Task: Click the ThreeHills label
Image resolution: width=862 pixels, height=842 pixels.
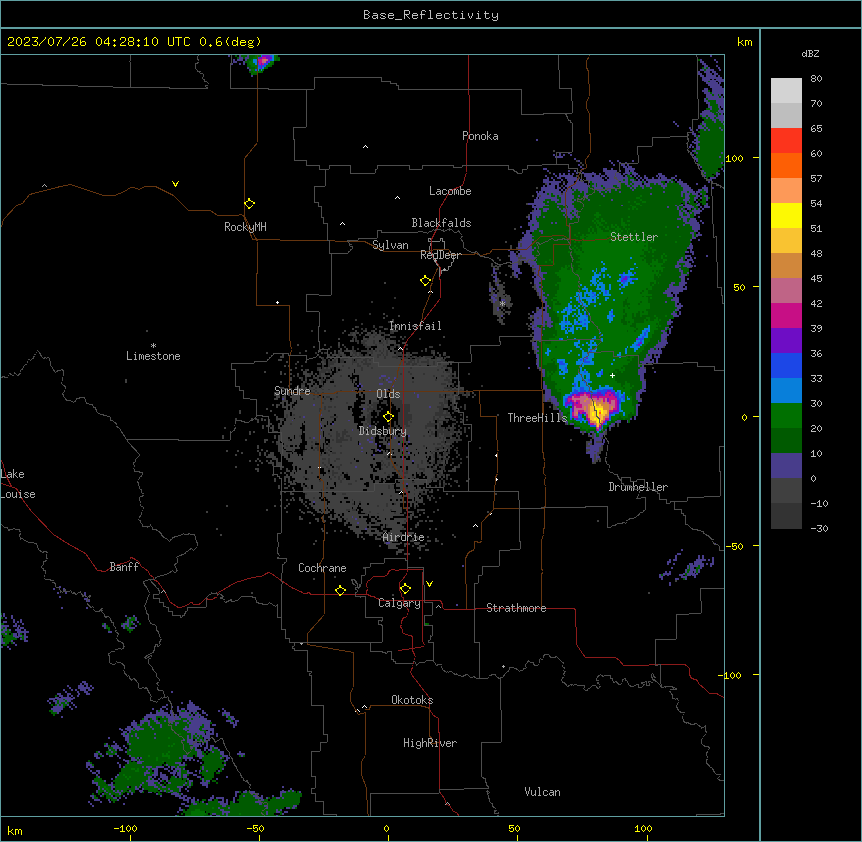Action: [537, 418]
